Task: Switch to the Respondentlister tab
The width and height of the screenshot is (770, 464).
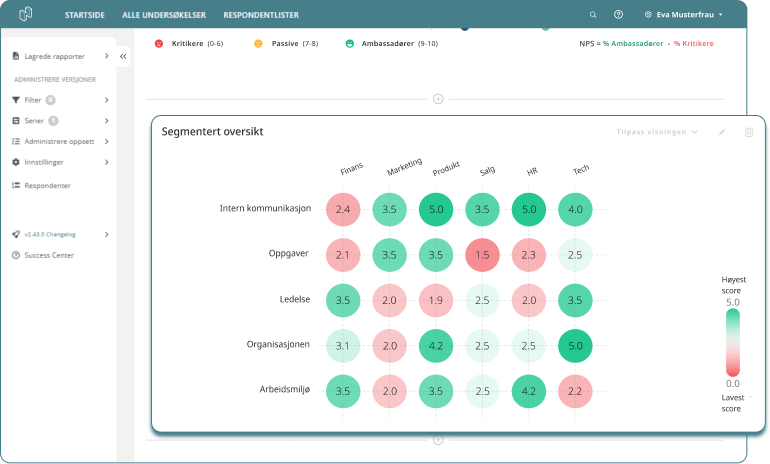Action: (x=260, y=16)
